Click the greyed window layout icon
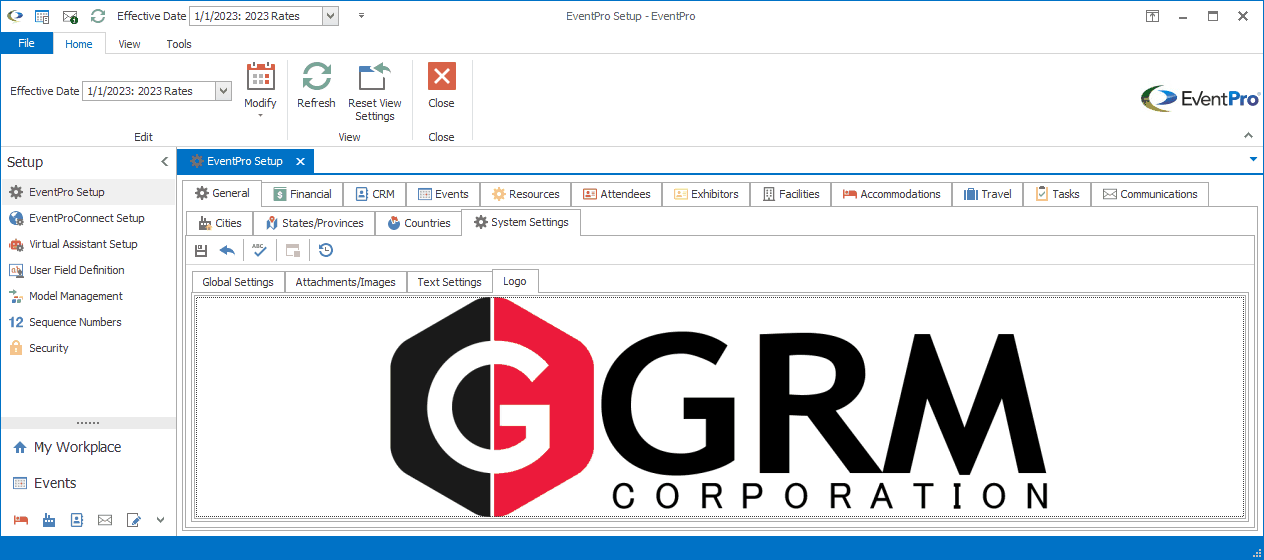The image size is (1264, 560). point(292,250)
